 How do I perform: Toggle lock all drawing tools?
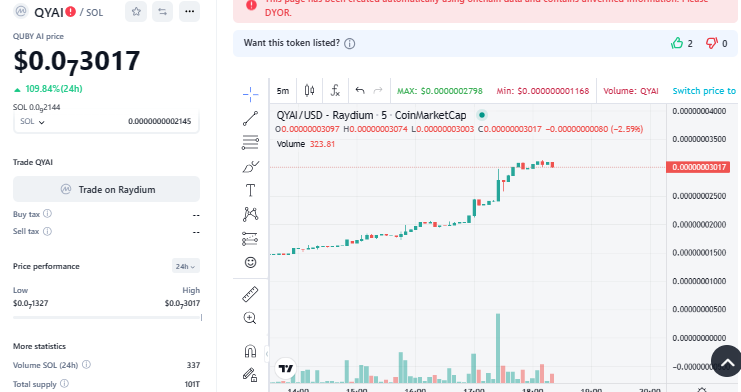(x=250, y=375)
